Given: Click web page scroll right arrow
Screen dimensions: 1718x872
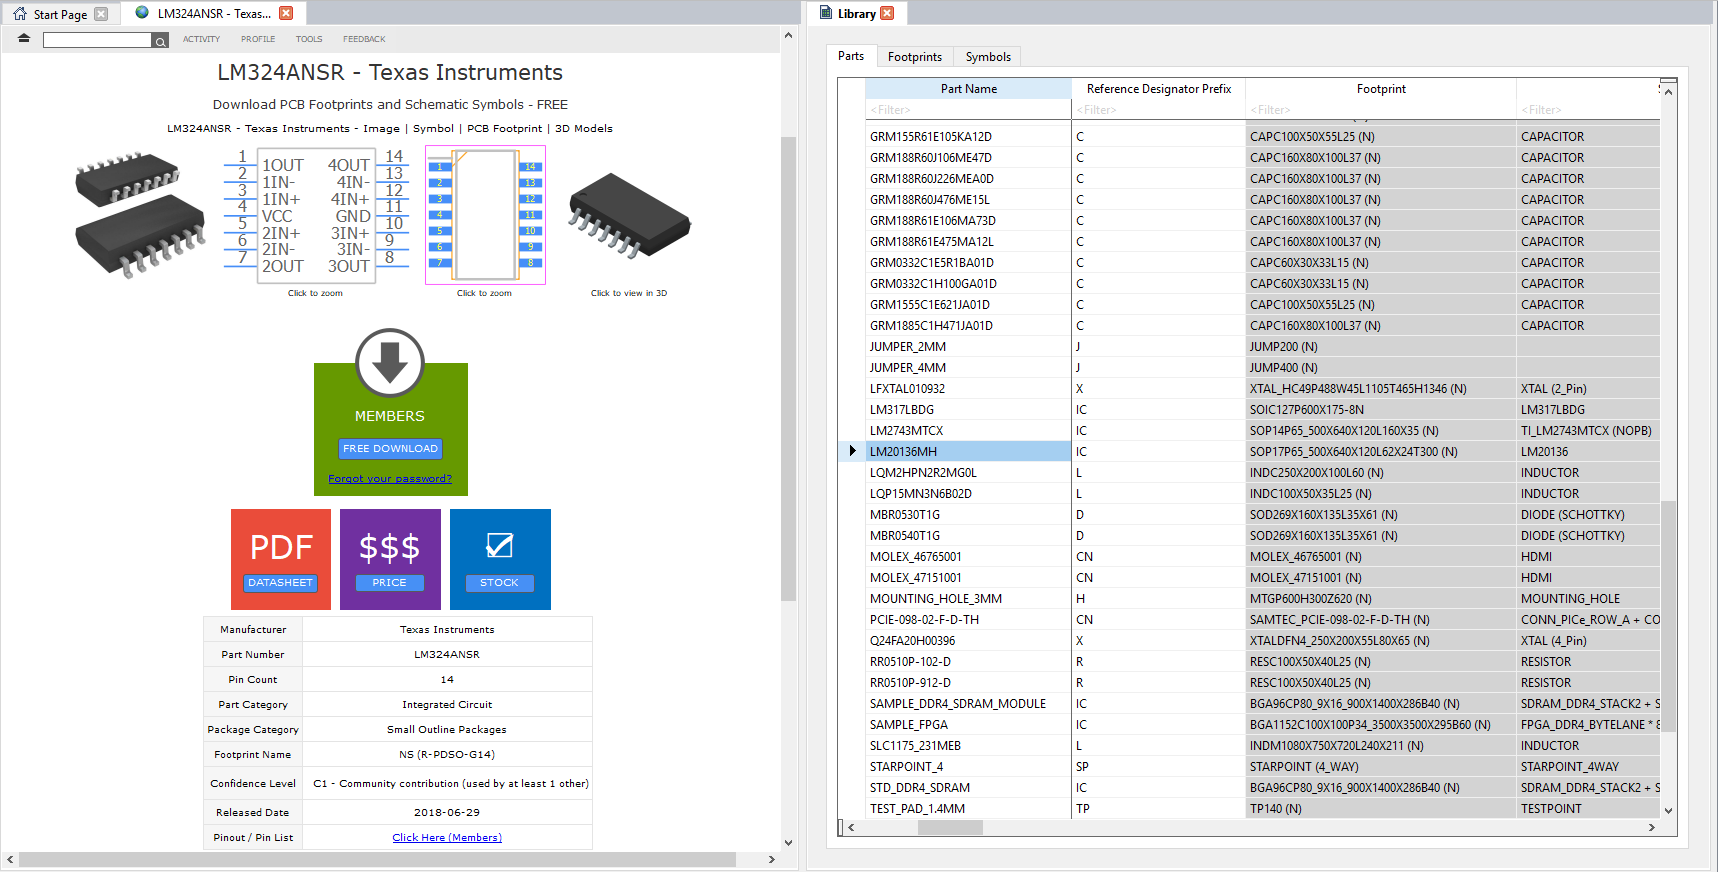Looking at the screenshot, I should click(771, 859).
